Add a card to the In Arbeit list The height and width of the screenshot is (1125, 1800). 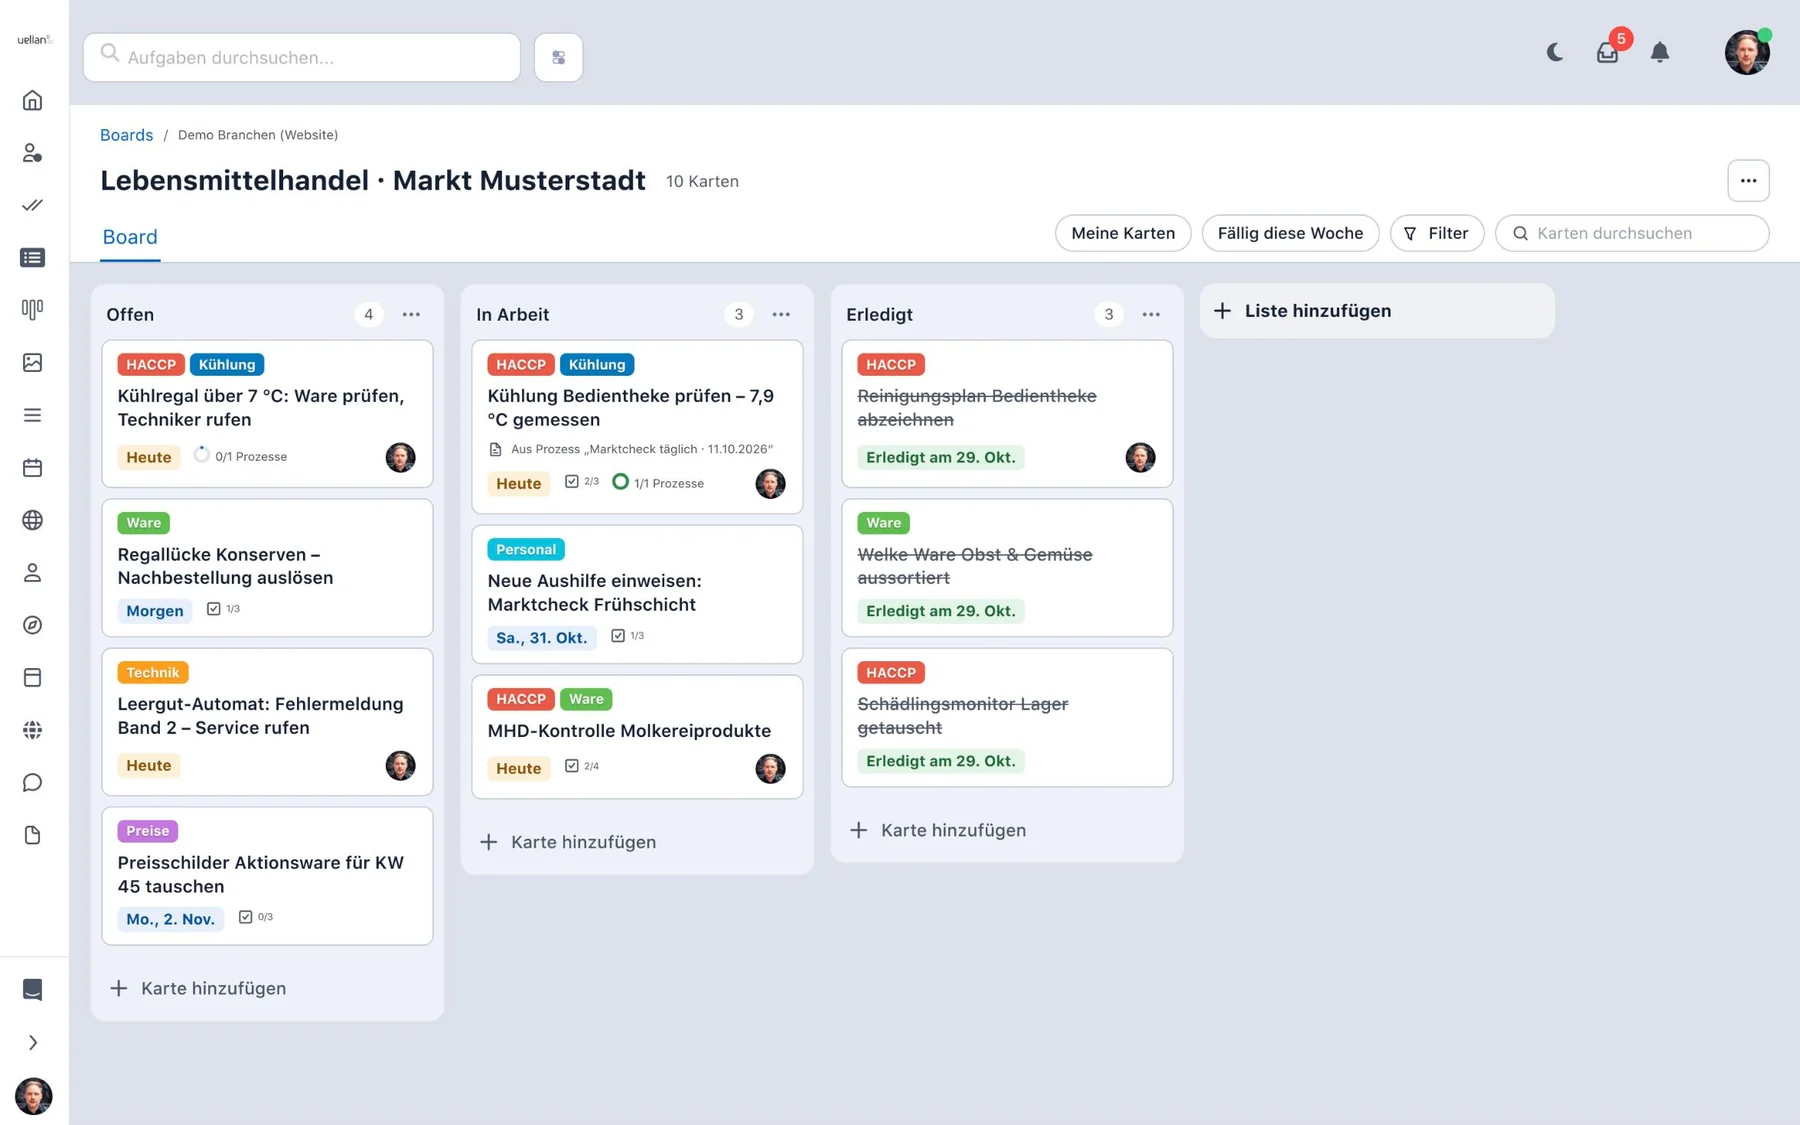click(568, 842)
